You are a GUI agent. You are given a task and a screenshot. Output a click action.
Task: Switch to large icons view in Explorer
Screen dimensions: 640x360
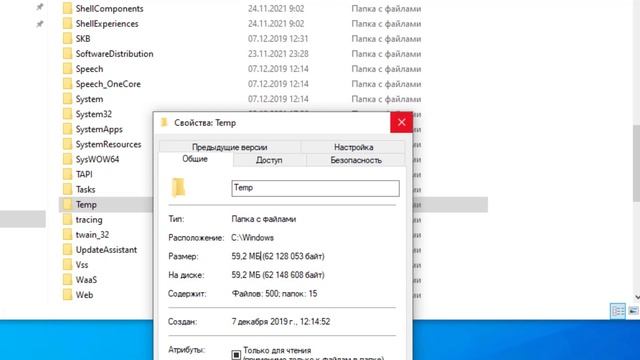(633, 311)
